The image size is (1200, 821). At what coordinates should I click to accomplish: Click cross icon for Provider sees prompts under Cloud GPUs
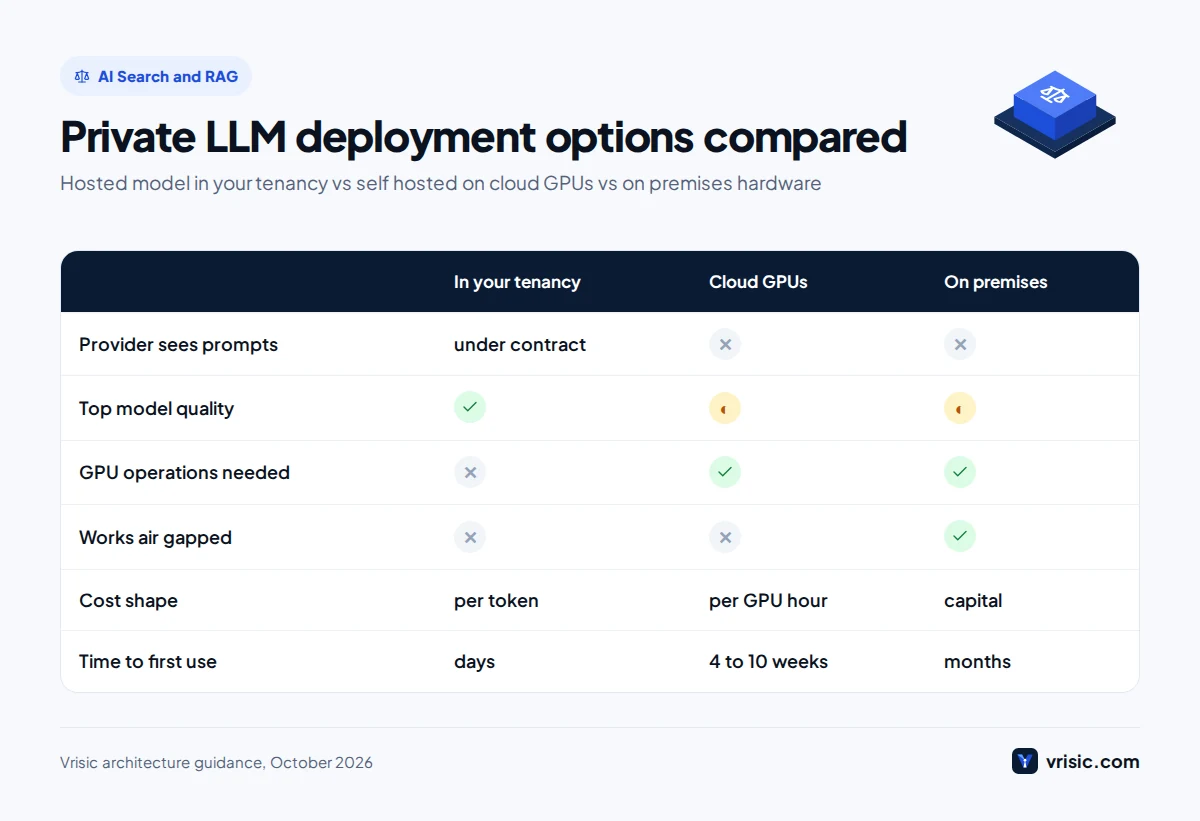(725, 344)
